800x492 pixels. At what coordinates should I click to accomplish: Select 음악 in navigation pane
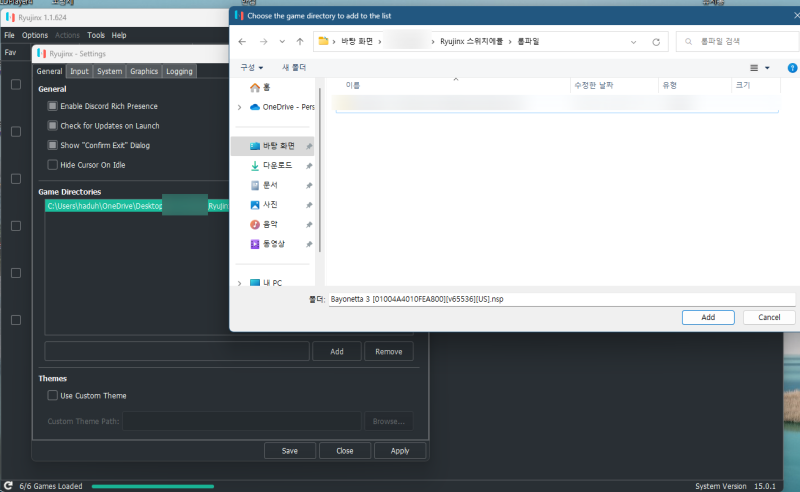272,224
